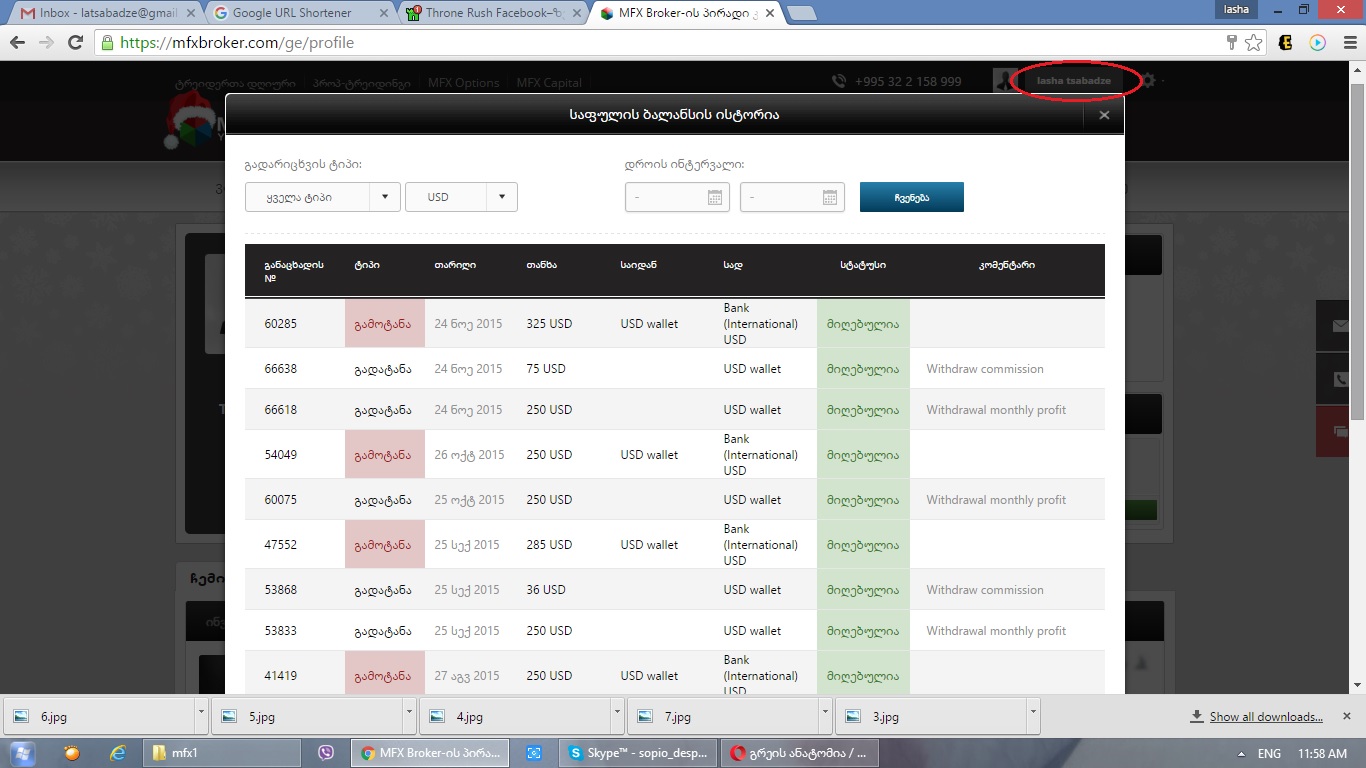1366x768 pixels.
Task: Open the mfx1 folder on the taskbar
Action: (221, 753)
